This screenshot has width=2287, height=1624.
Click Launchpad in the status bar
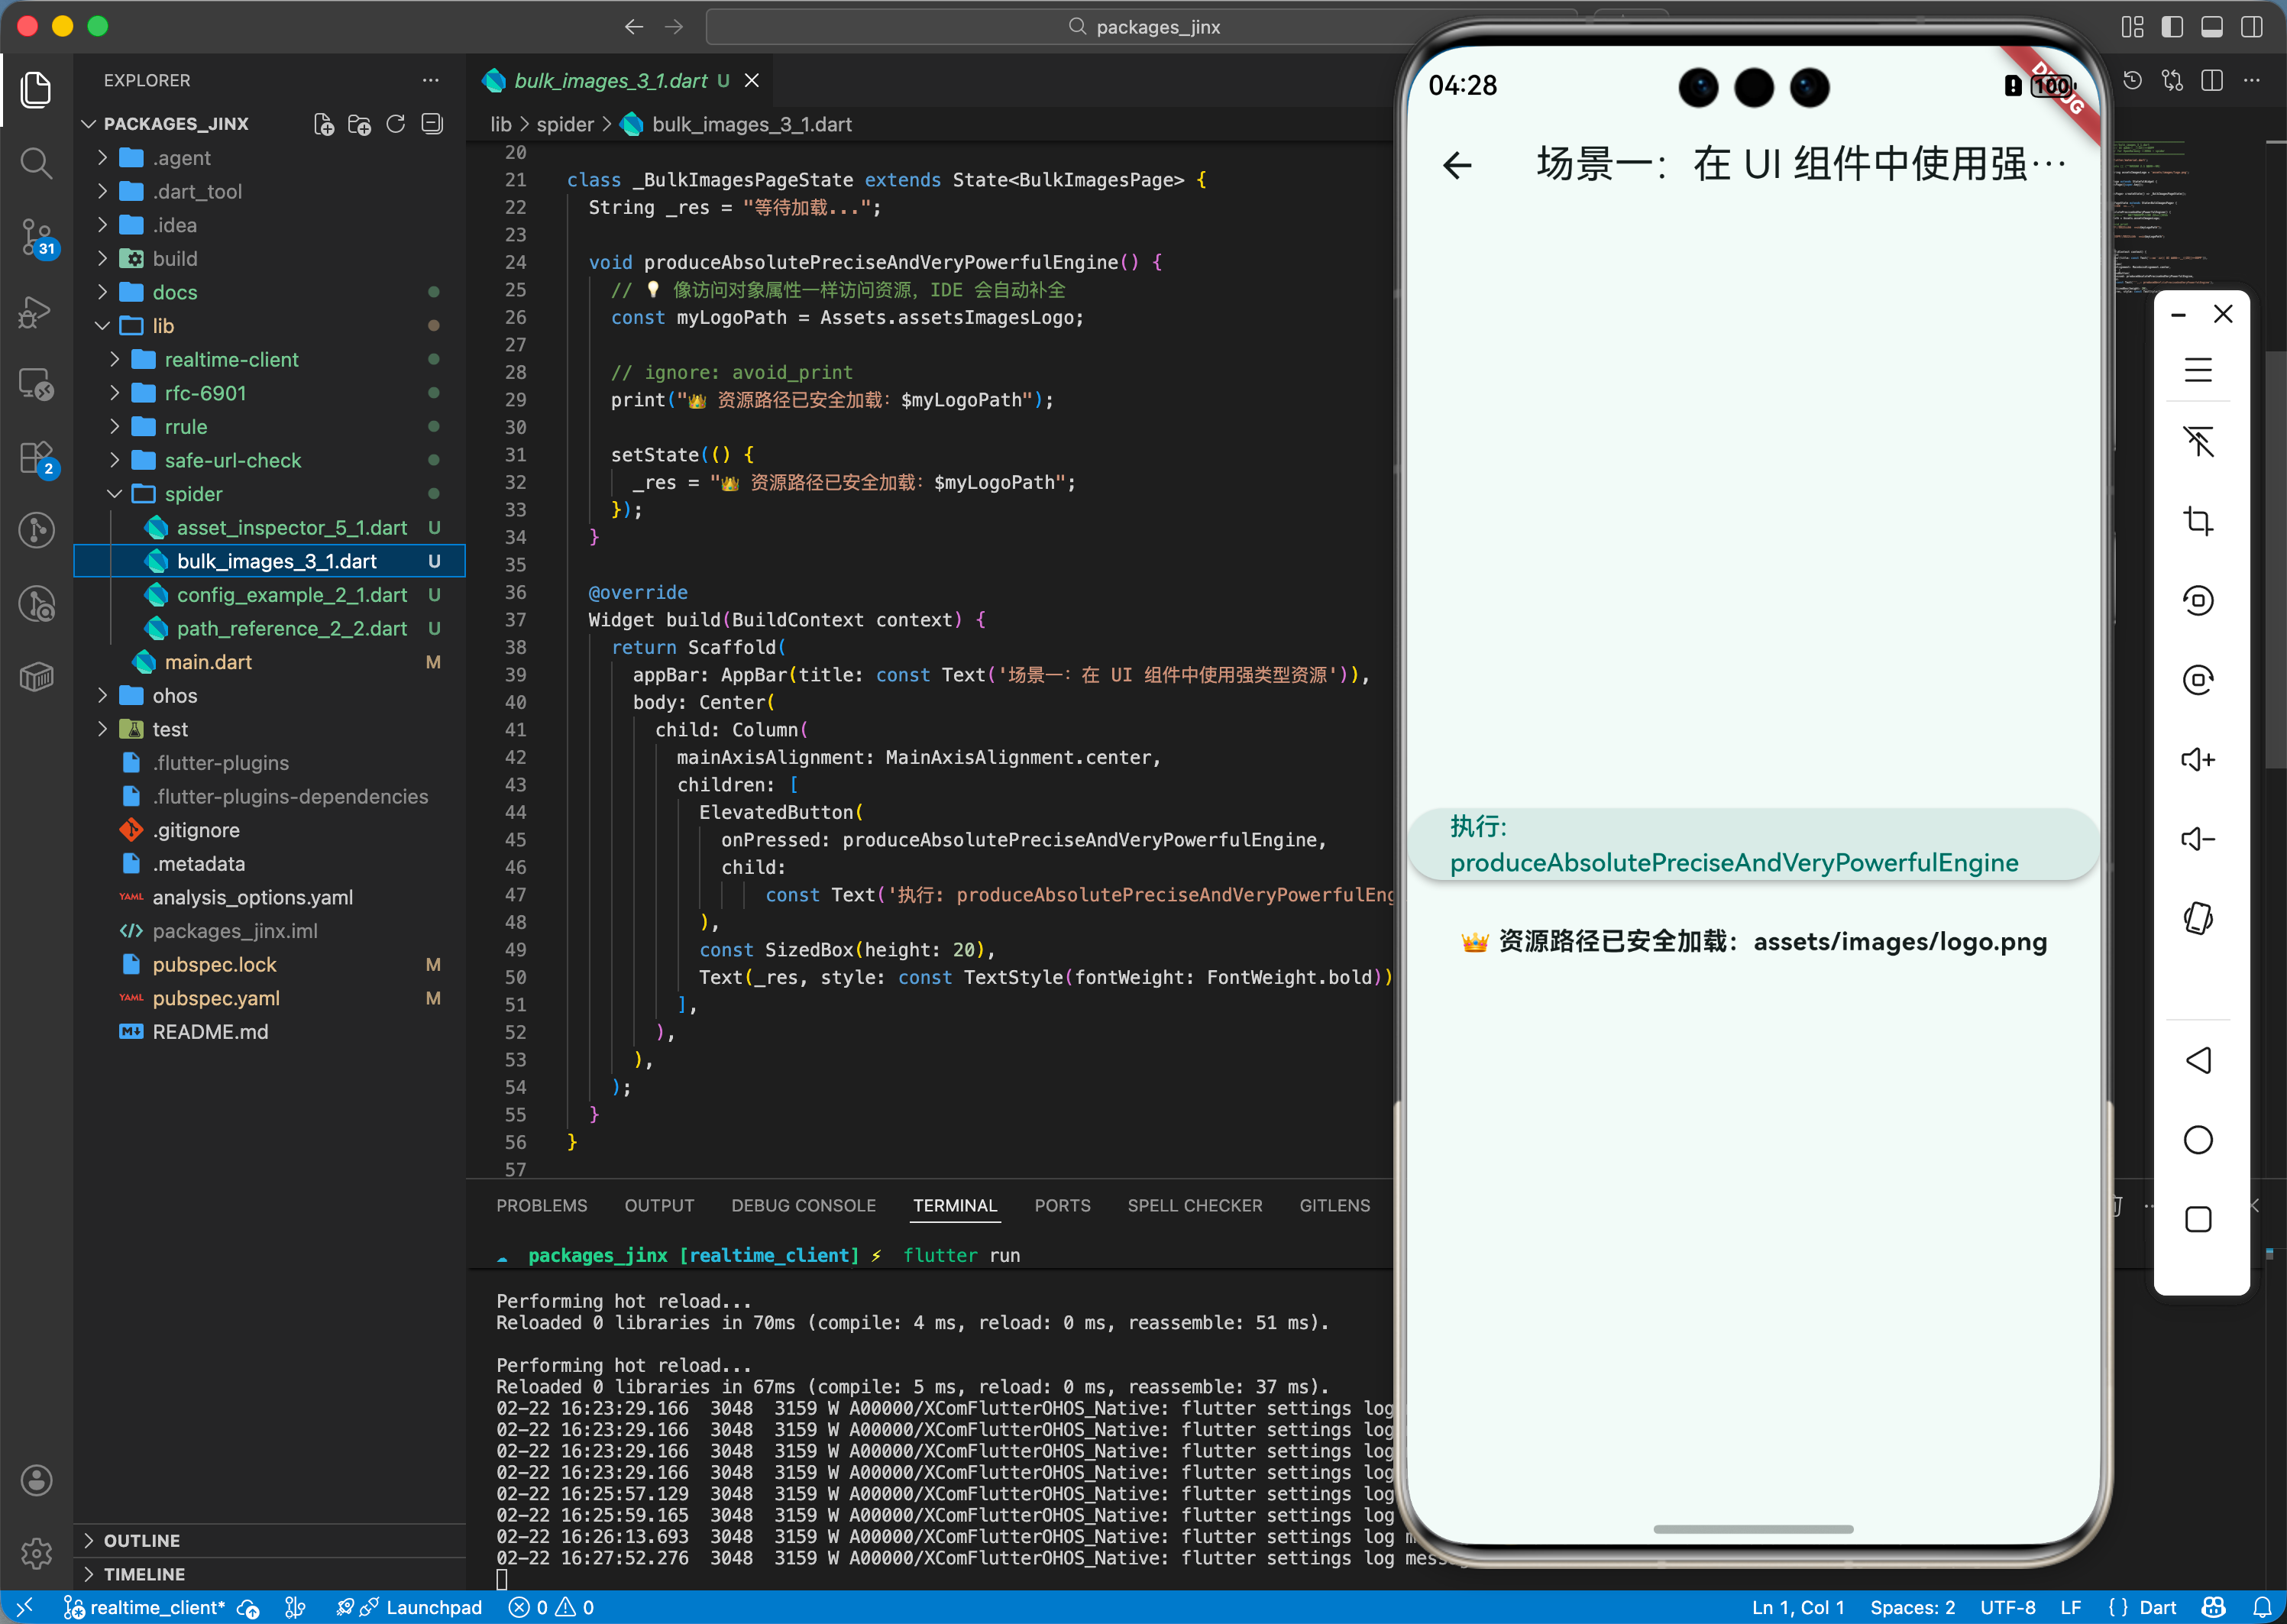click(x=433, y=1607)
